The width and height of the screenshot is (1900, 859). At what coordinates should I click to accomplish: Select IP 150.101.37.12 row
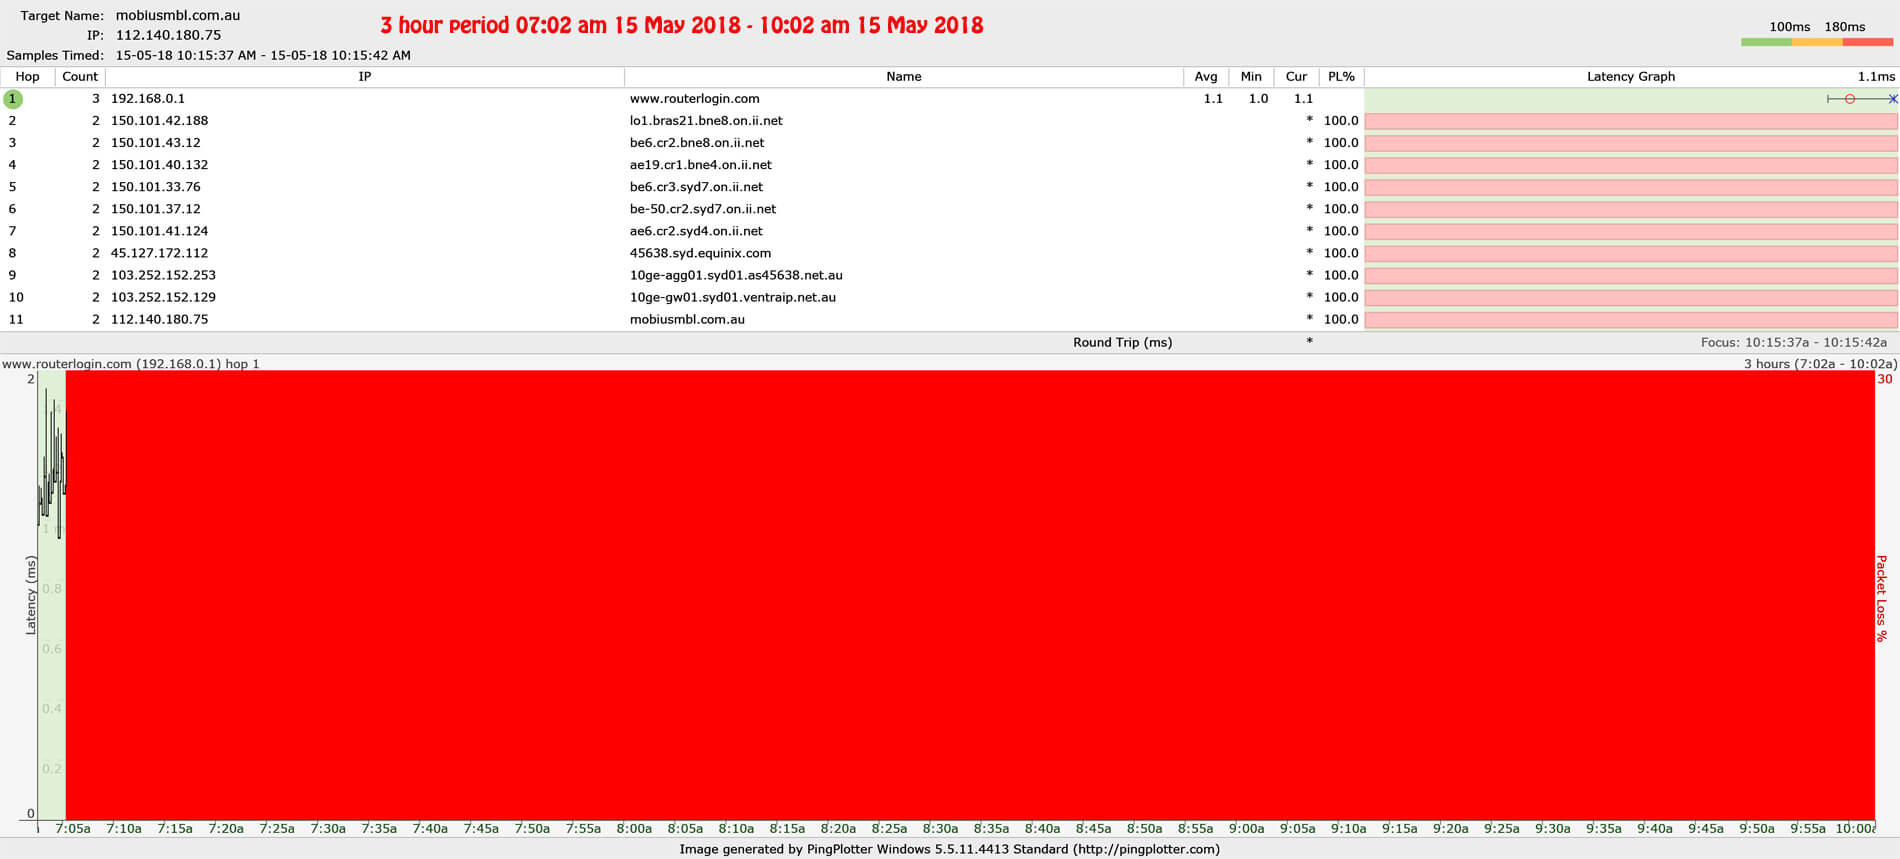coord(155,209)
